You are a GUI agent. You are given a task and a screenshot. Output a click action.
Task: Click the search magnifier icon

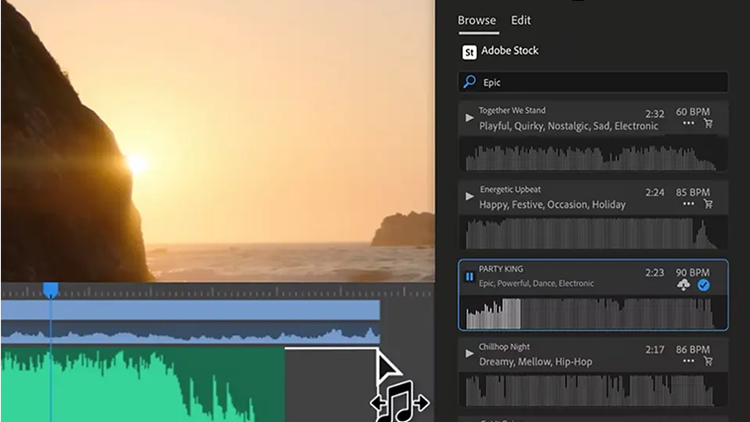click(470, 82)
